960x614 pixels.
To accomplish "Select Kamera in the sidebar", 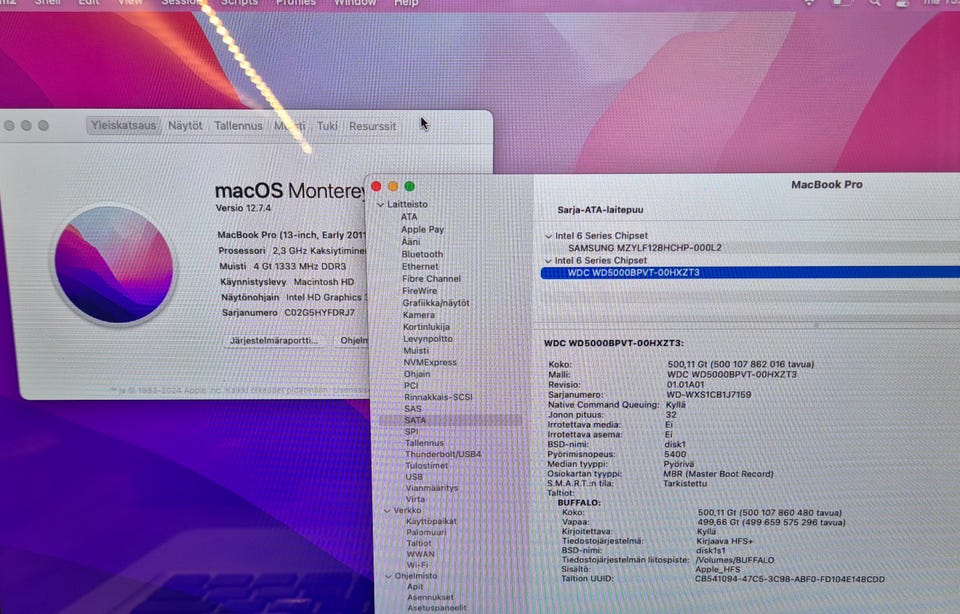I will coord(419,315).
